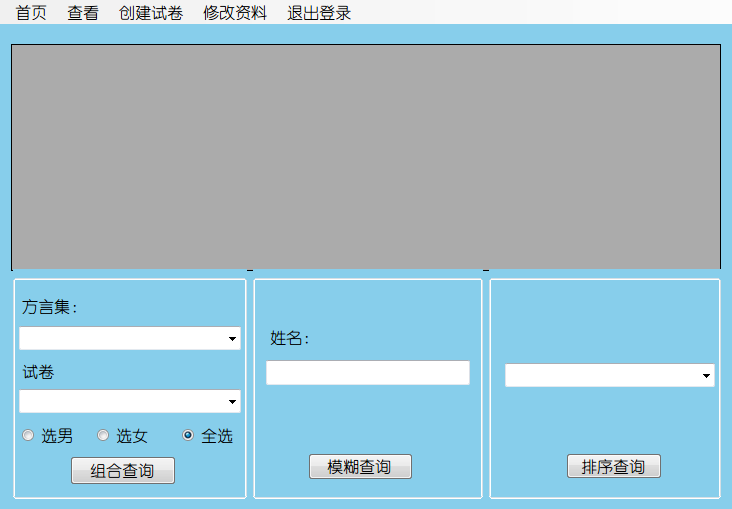
Task: Select 创建试卷 from the menu bar
Action: pyautogui.click(x=150, y=13)
